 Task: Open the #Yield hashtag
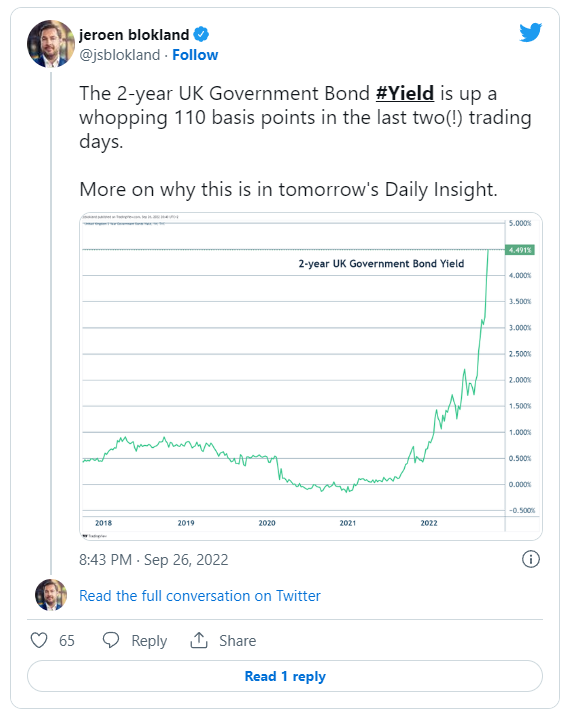pyautogui.click(x=405, y=93)
